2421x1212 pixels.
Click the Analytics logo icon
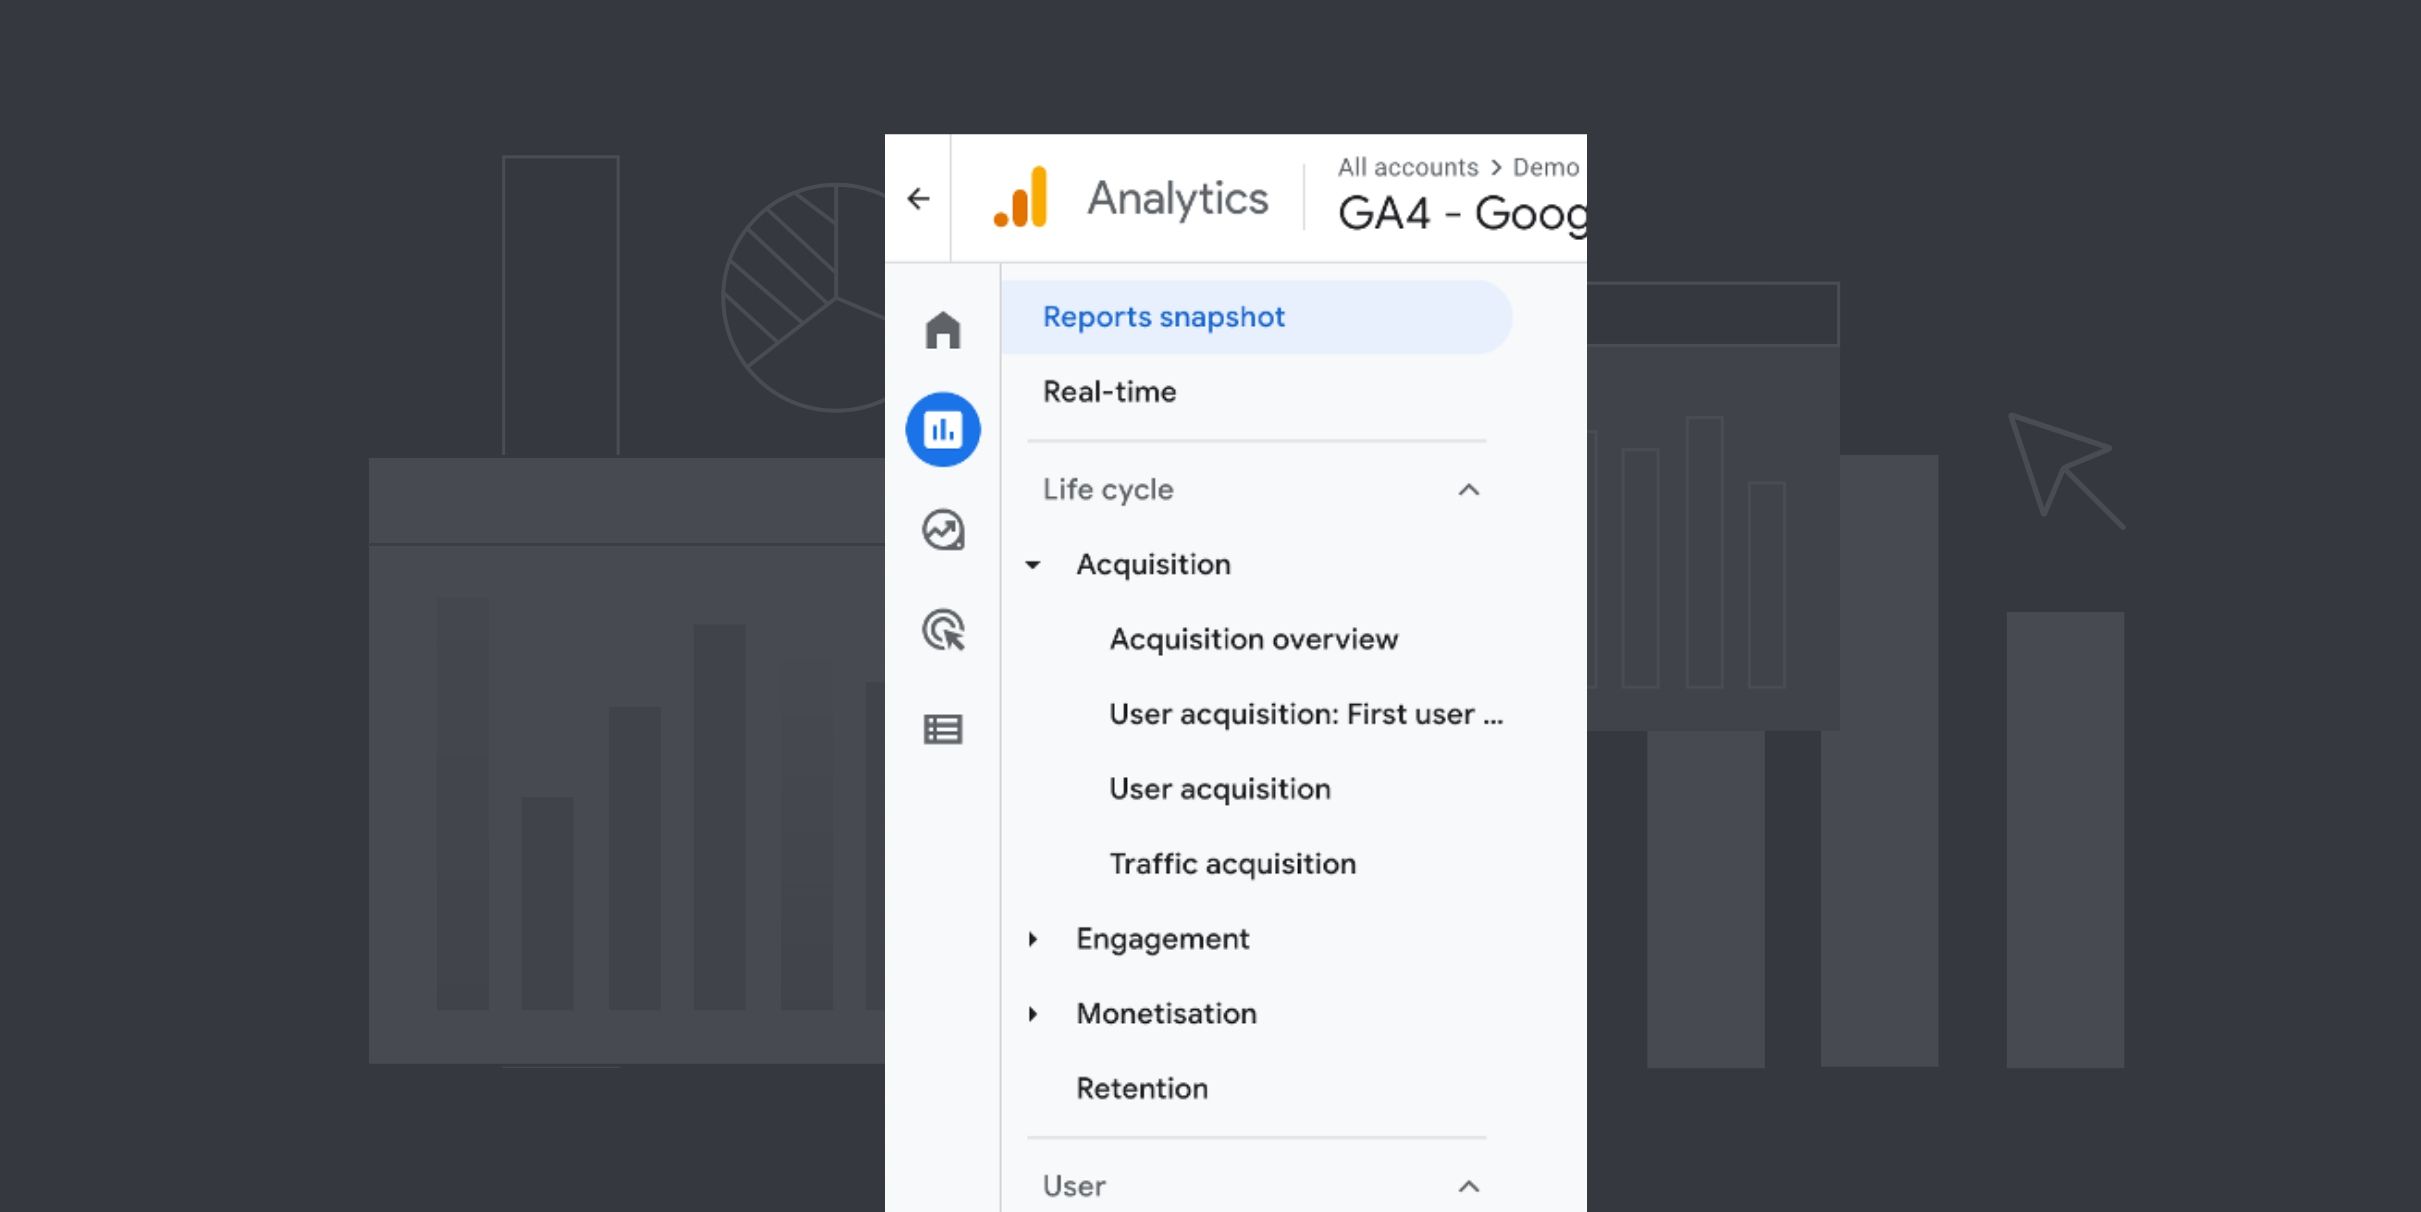[x=1021, y=198]
